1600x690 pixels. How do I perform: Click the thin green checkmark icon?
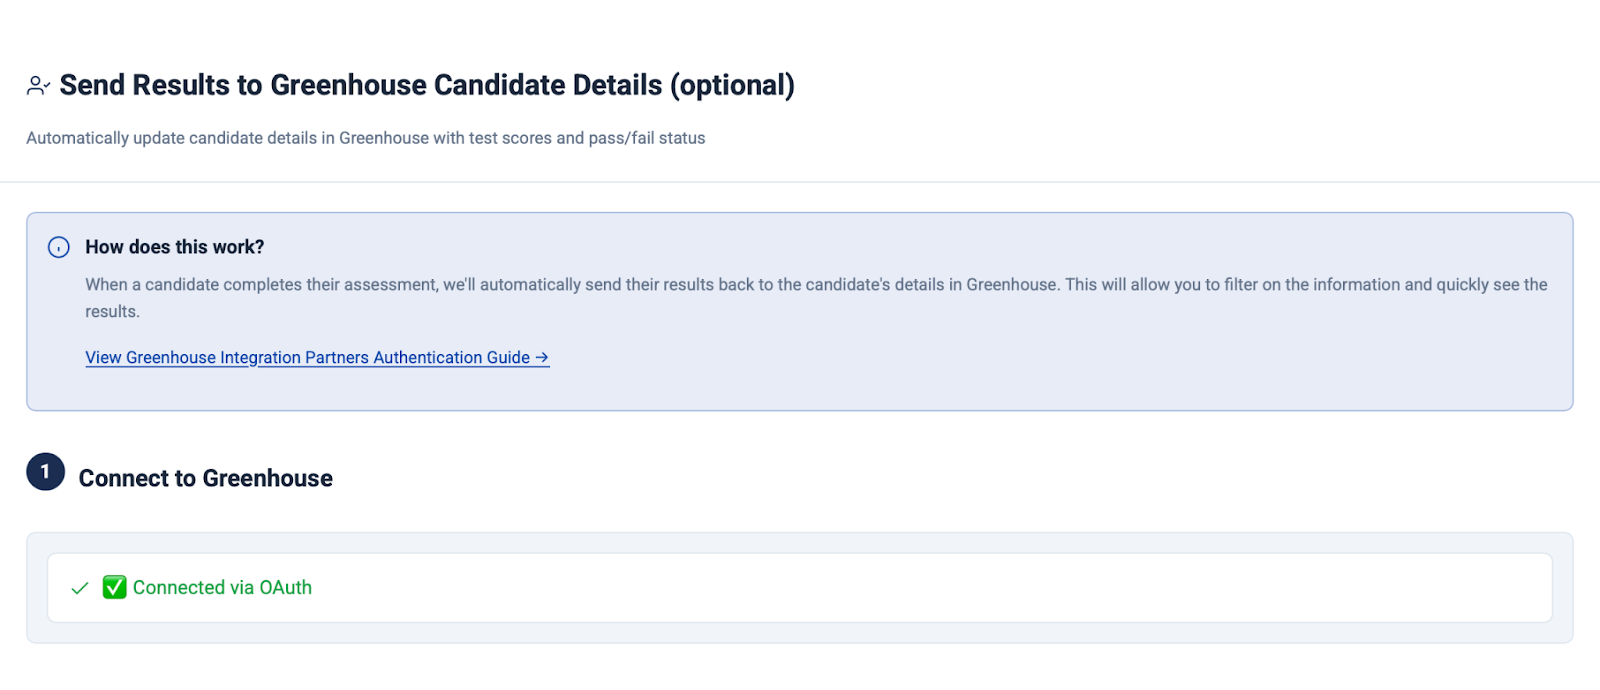point(80,588)
